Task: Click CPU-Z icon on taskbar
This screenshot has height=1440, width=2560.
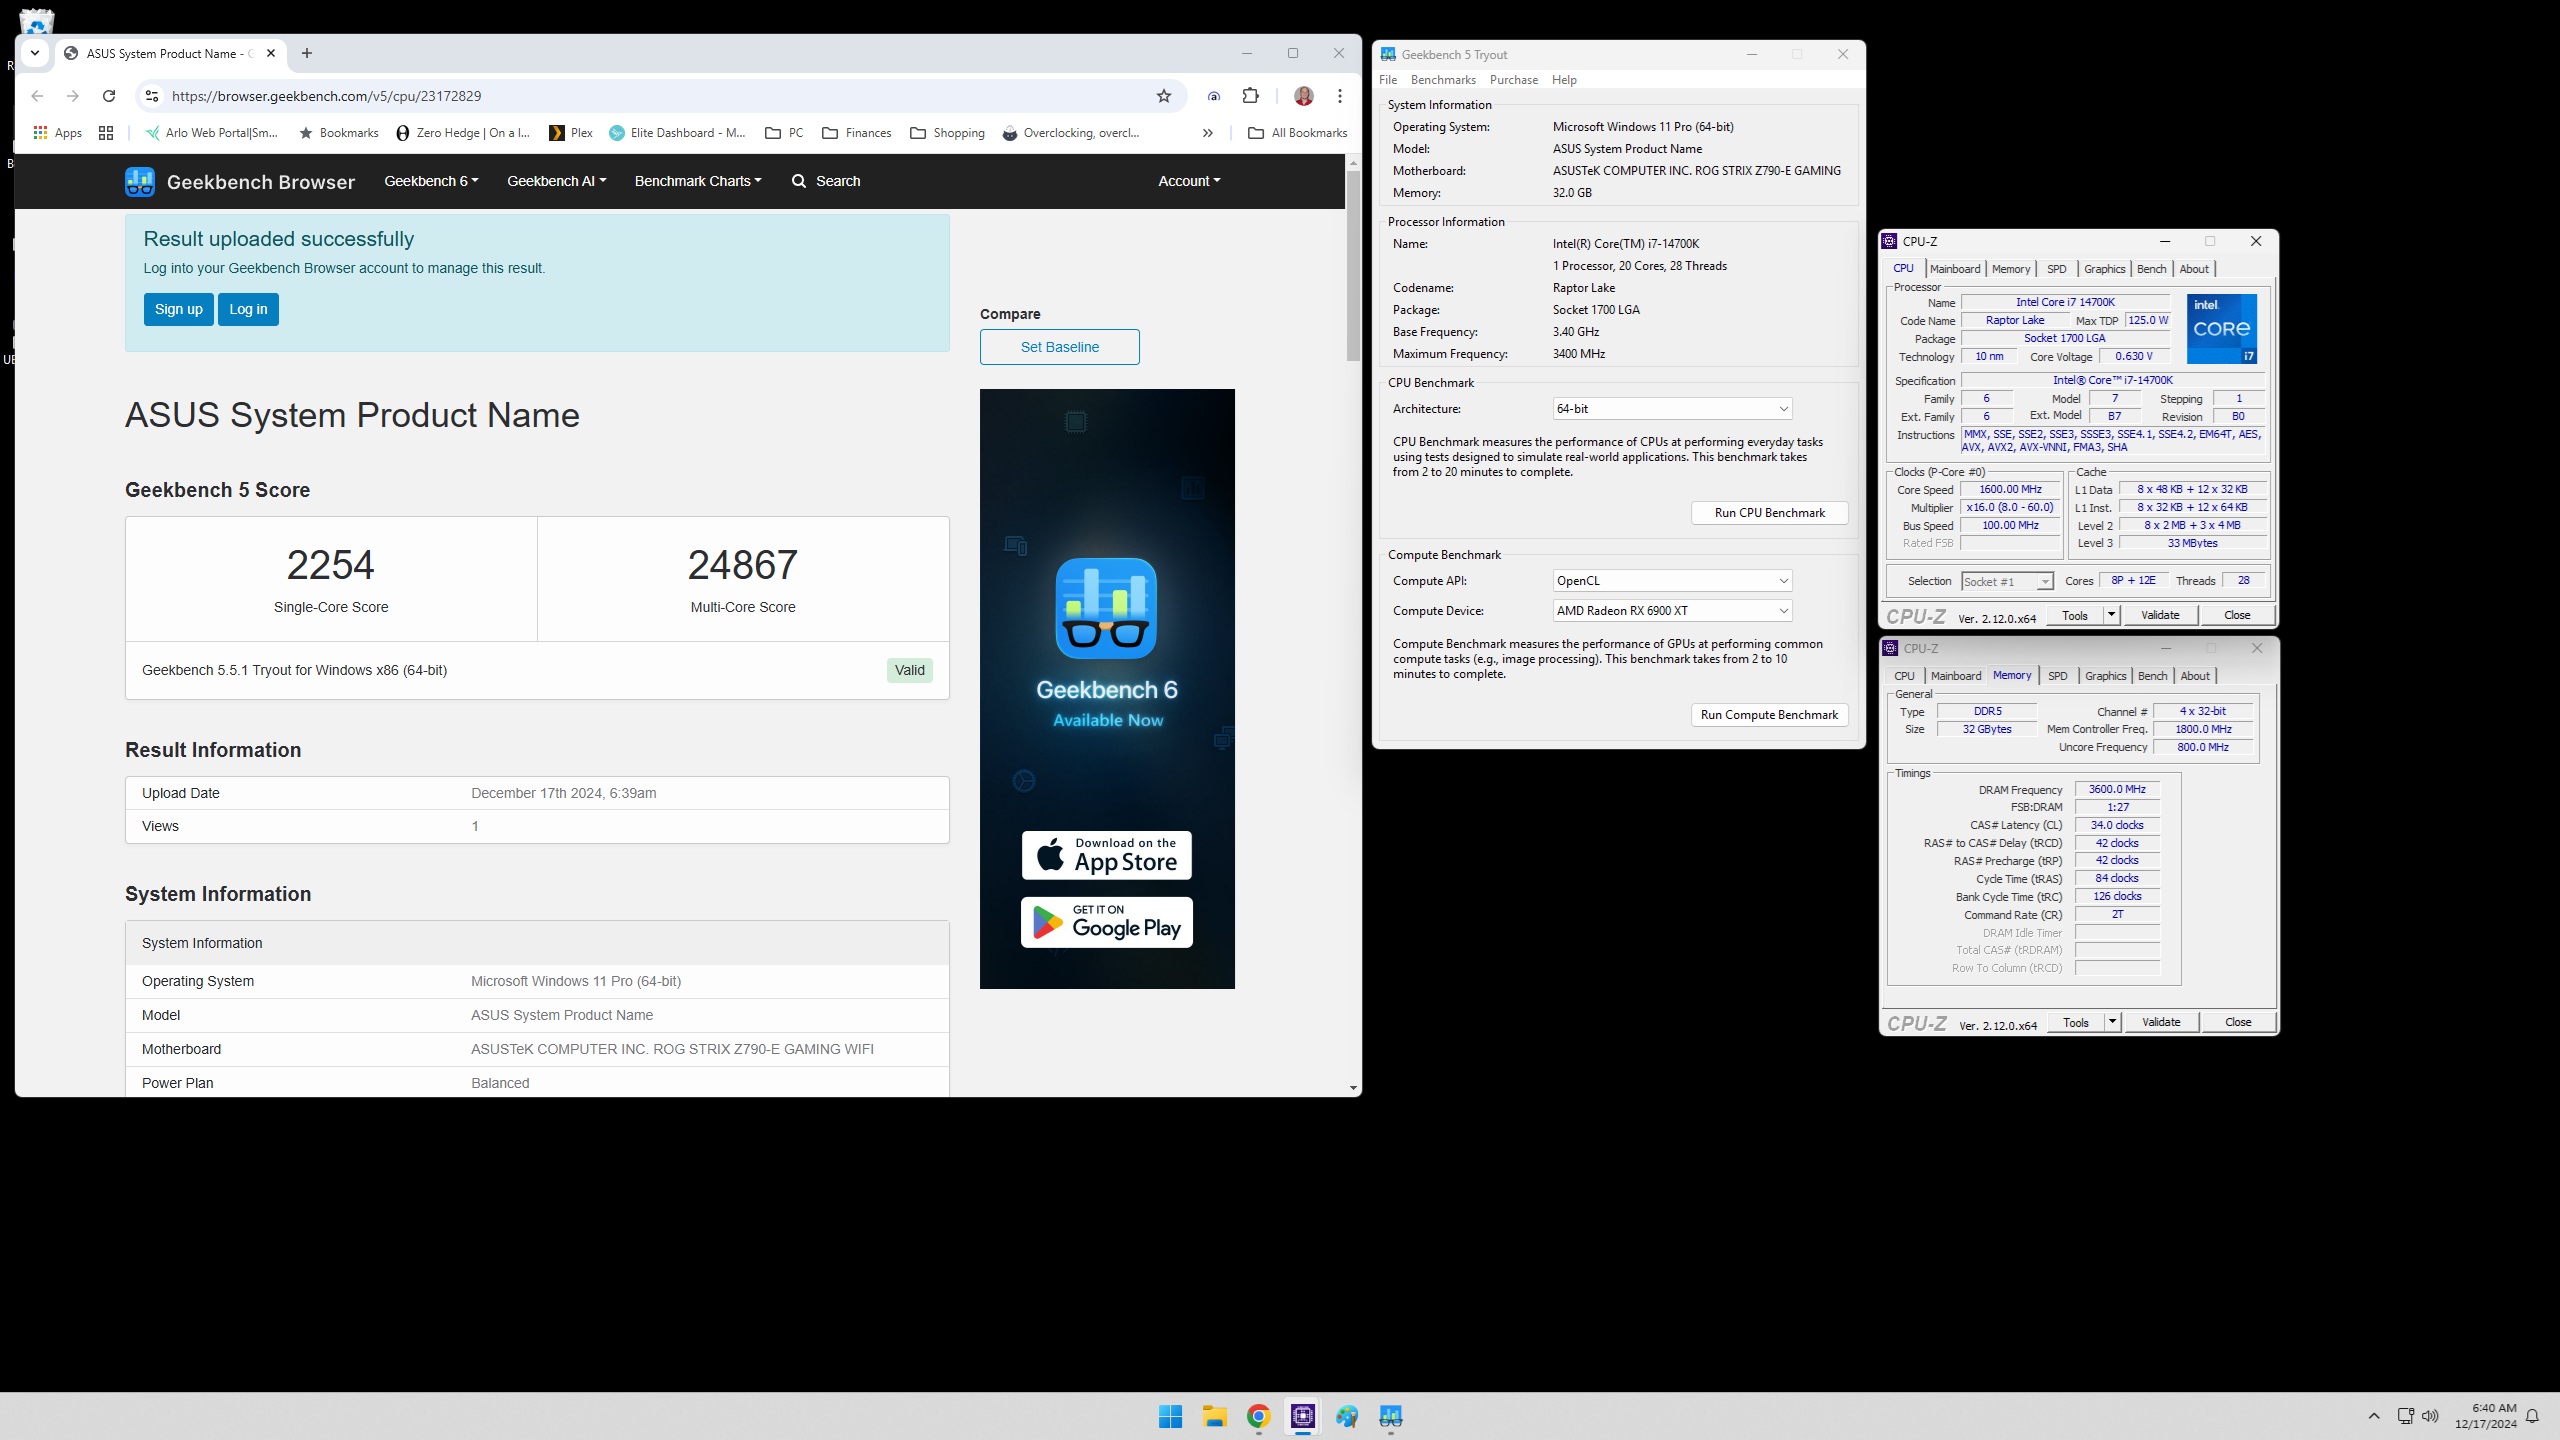Action: tap(1302, 1416)
